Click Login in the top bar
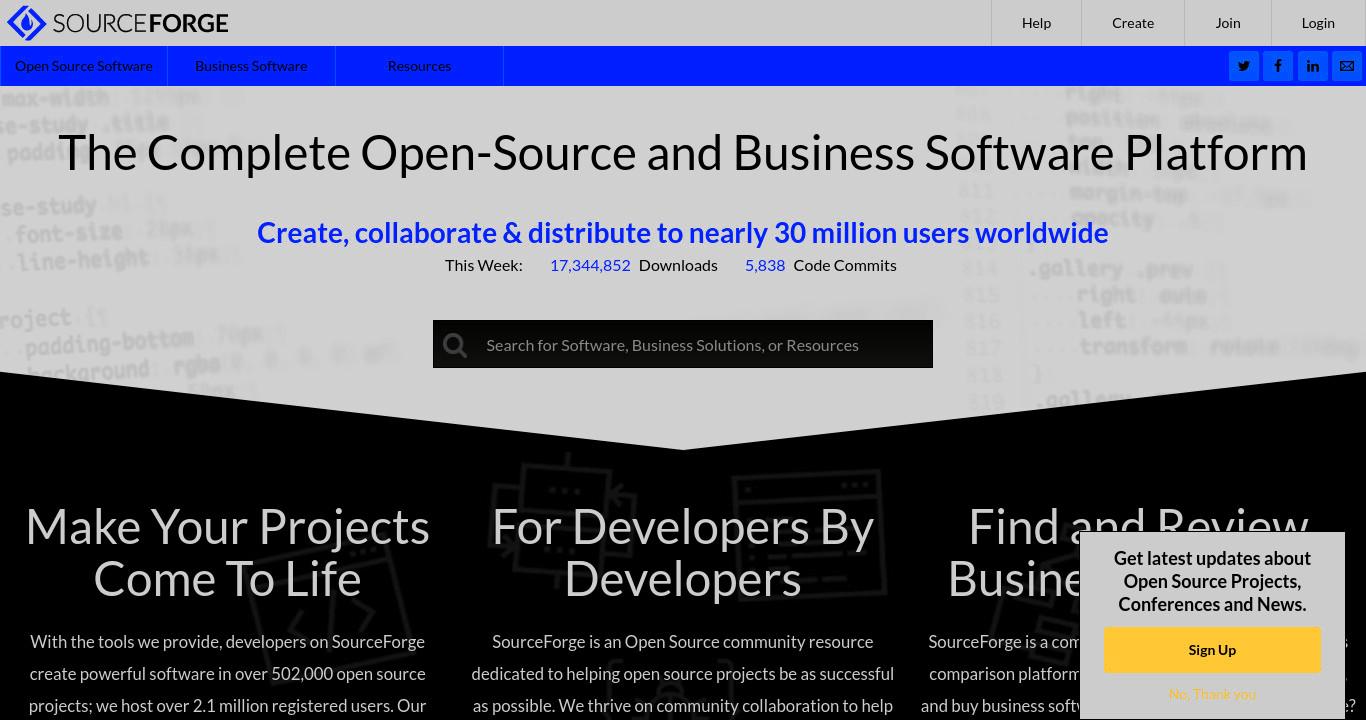 click(1318, 23)
